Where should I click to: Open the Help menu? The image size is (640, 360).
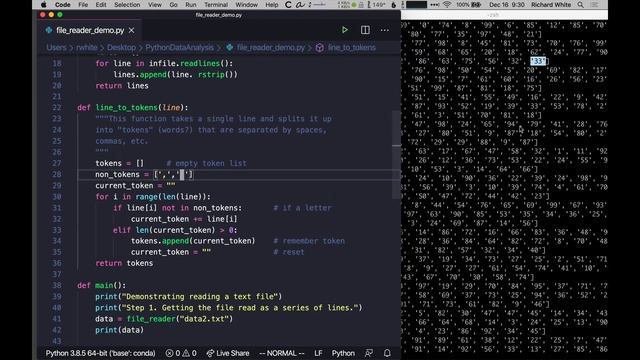(271, 5)
